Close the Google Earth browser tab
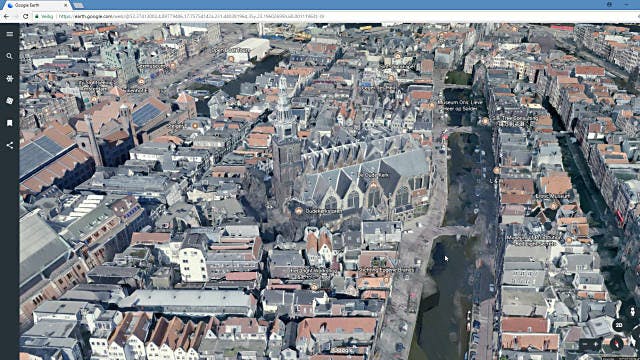Screen dimensions: 640x360 66,5
